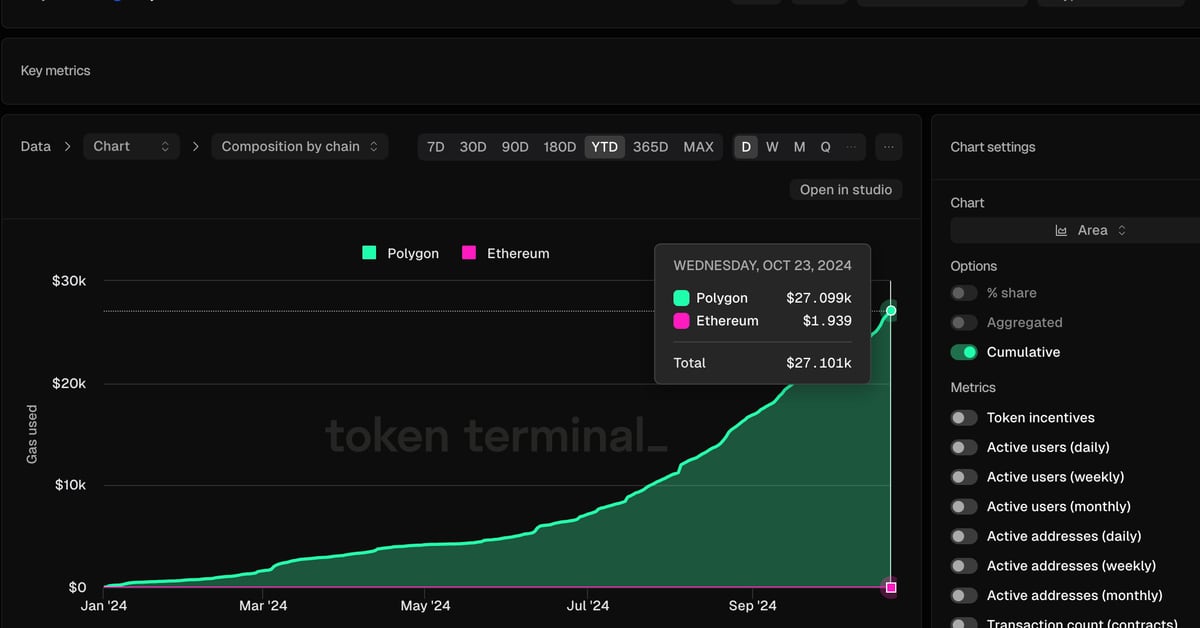Open the Chart breadcrumb dropdown
Image resolution: width=1200 pixels, height=628 pixels.
pyautogui.click(x=131, y=146)
